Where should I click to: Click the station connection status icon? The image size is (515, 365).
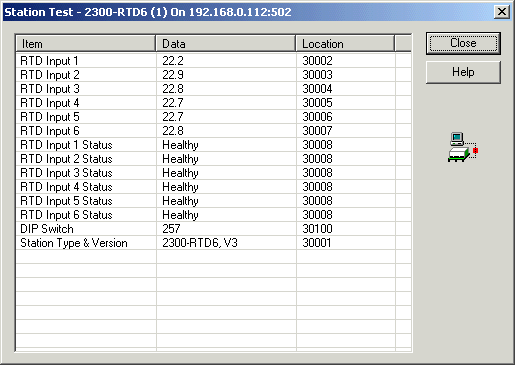463,147
